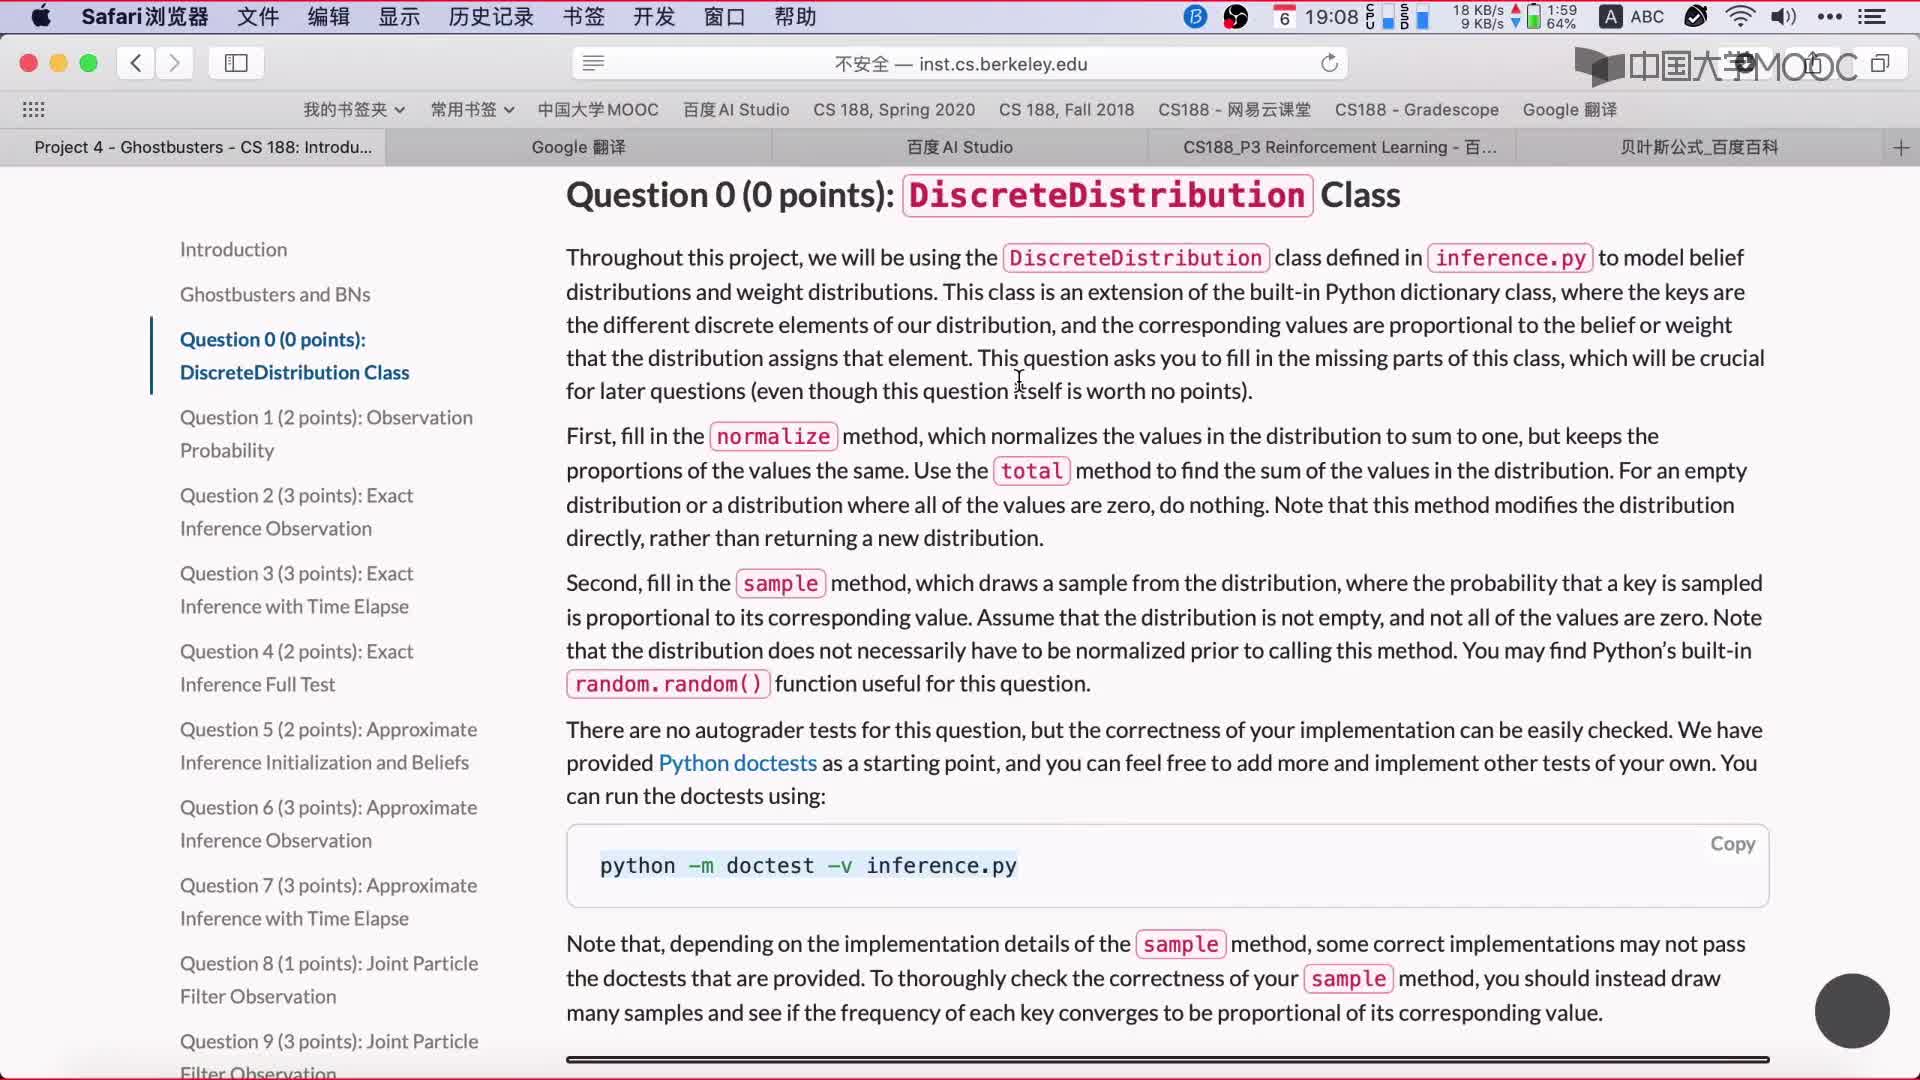This screenshot has height=1080, width=1920.
Task: Open the Apple menu
Action: pyautogui.click(x=41, y=17)
